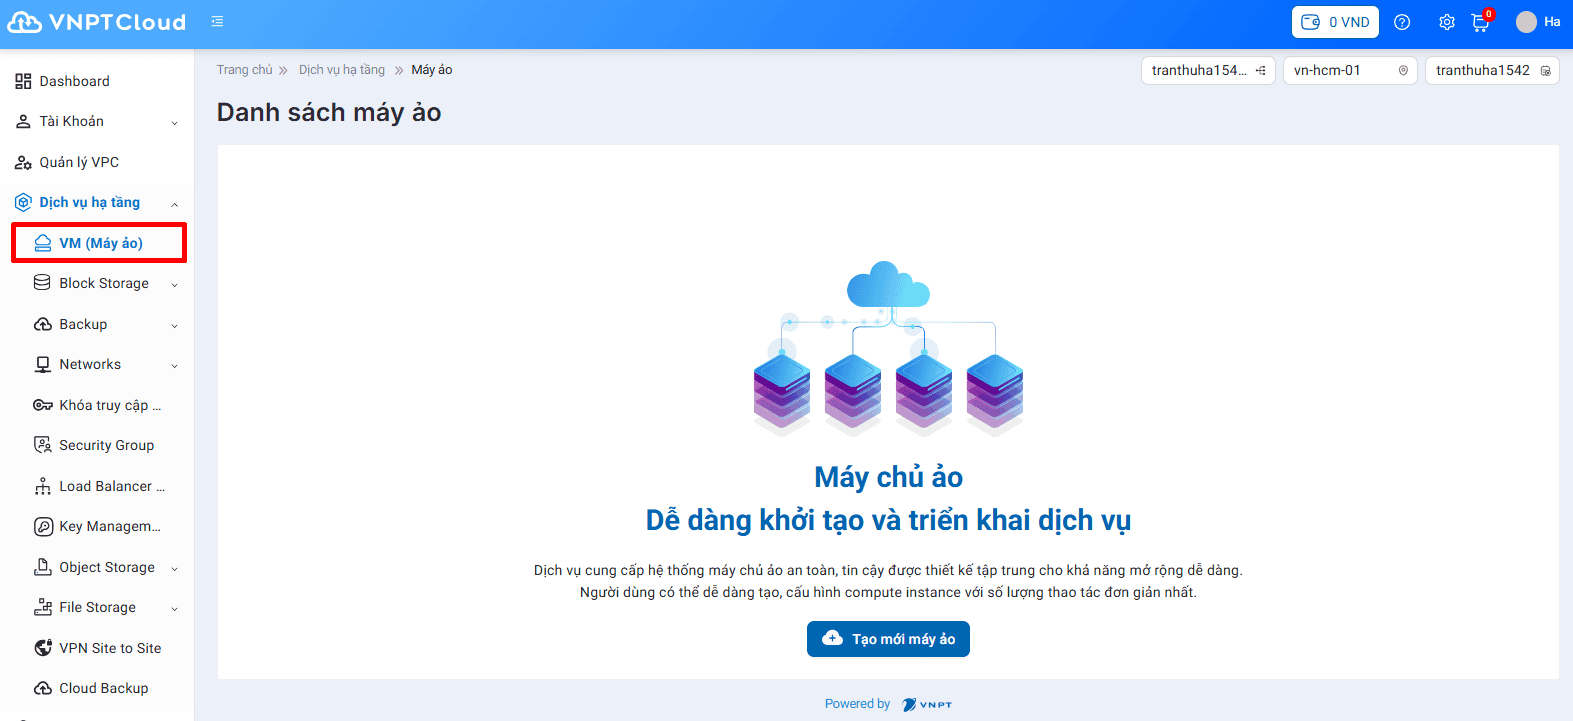
Task: Open the help question mark icon
Action: click(x=1402, y=22)
